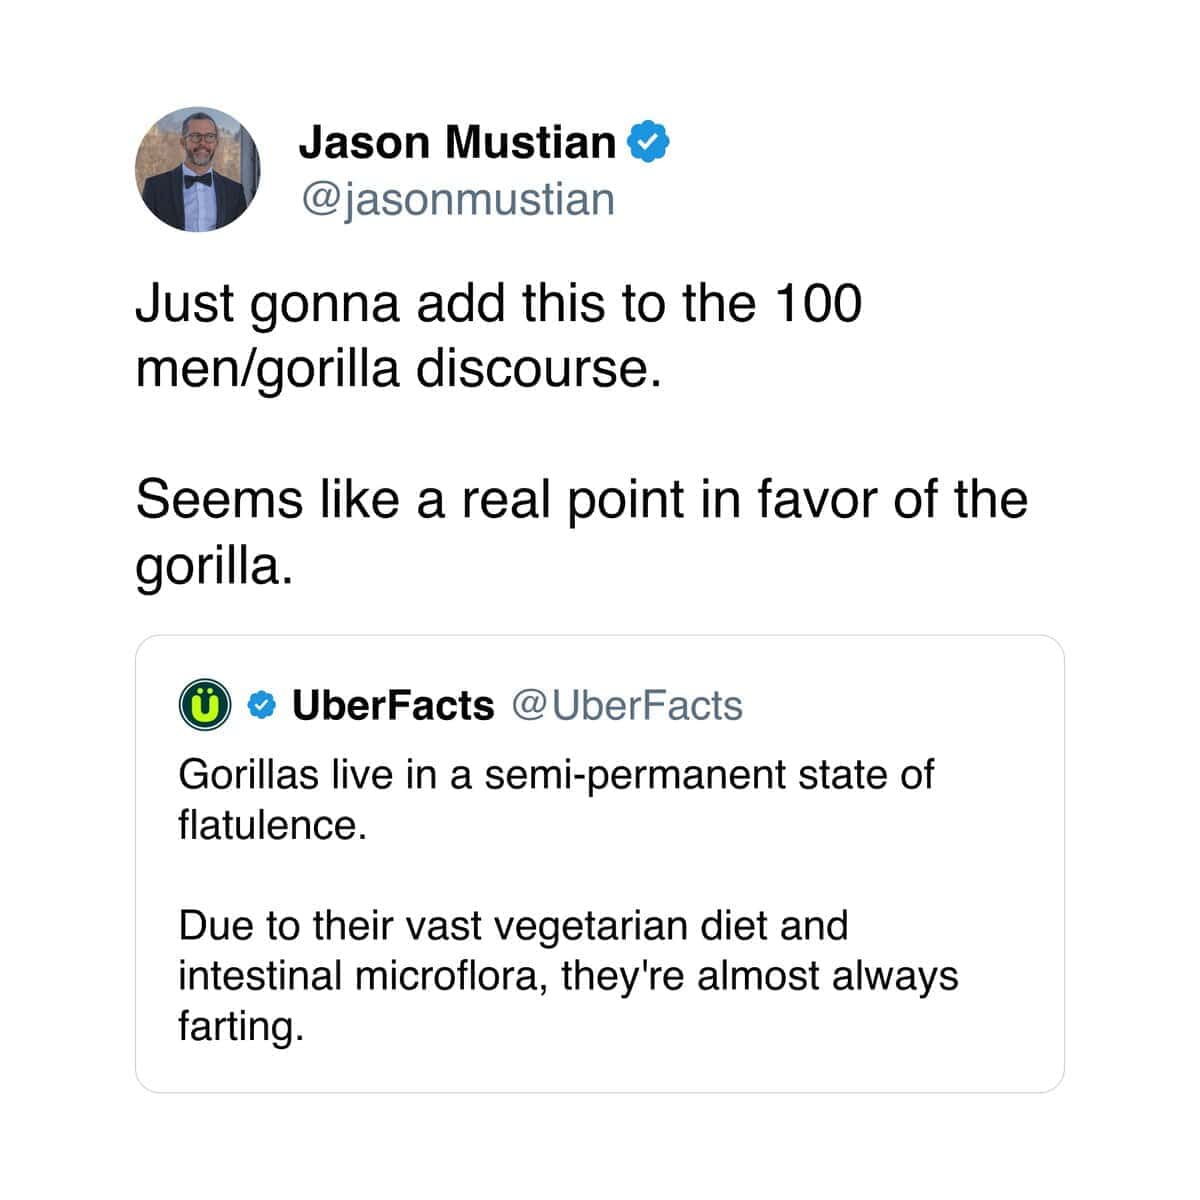The height and width of the screenshot is (1200, 1200).
Task: Click the 'Gorillas live in a semi-permanent' paragraph
Action: pos(556,800)
